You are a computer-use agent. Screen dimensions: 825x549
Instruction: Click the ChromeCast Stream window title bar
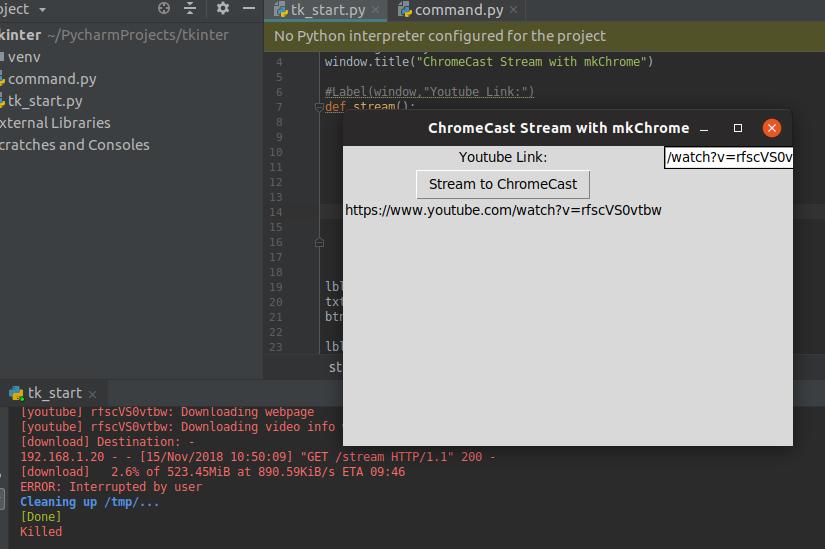pyautogui.click(x=558, y=128)
